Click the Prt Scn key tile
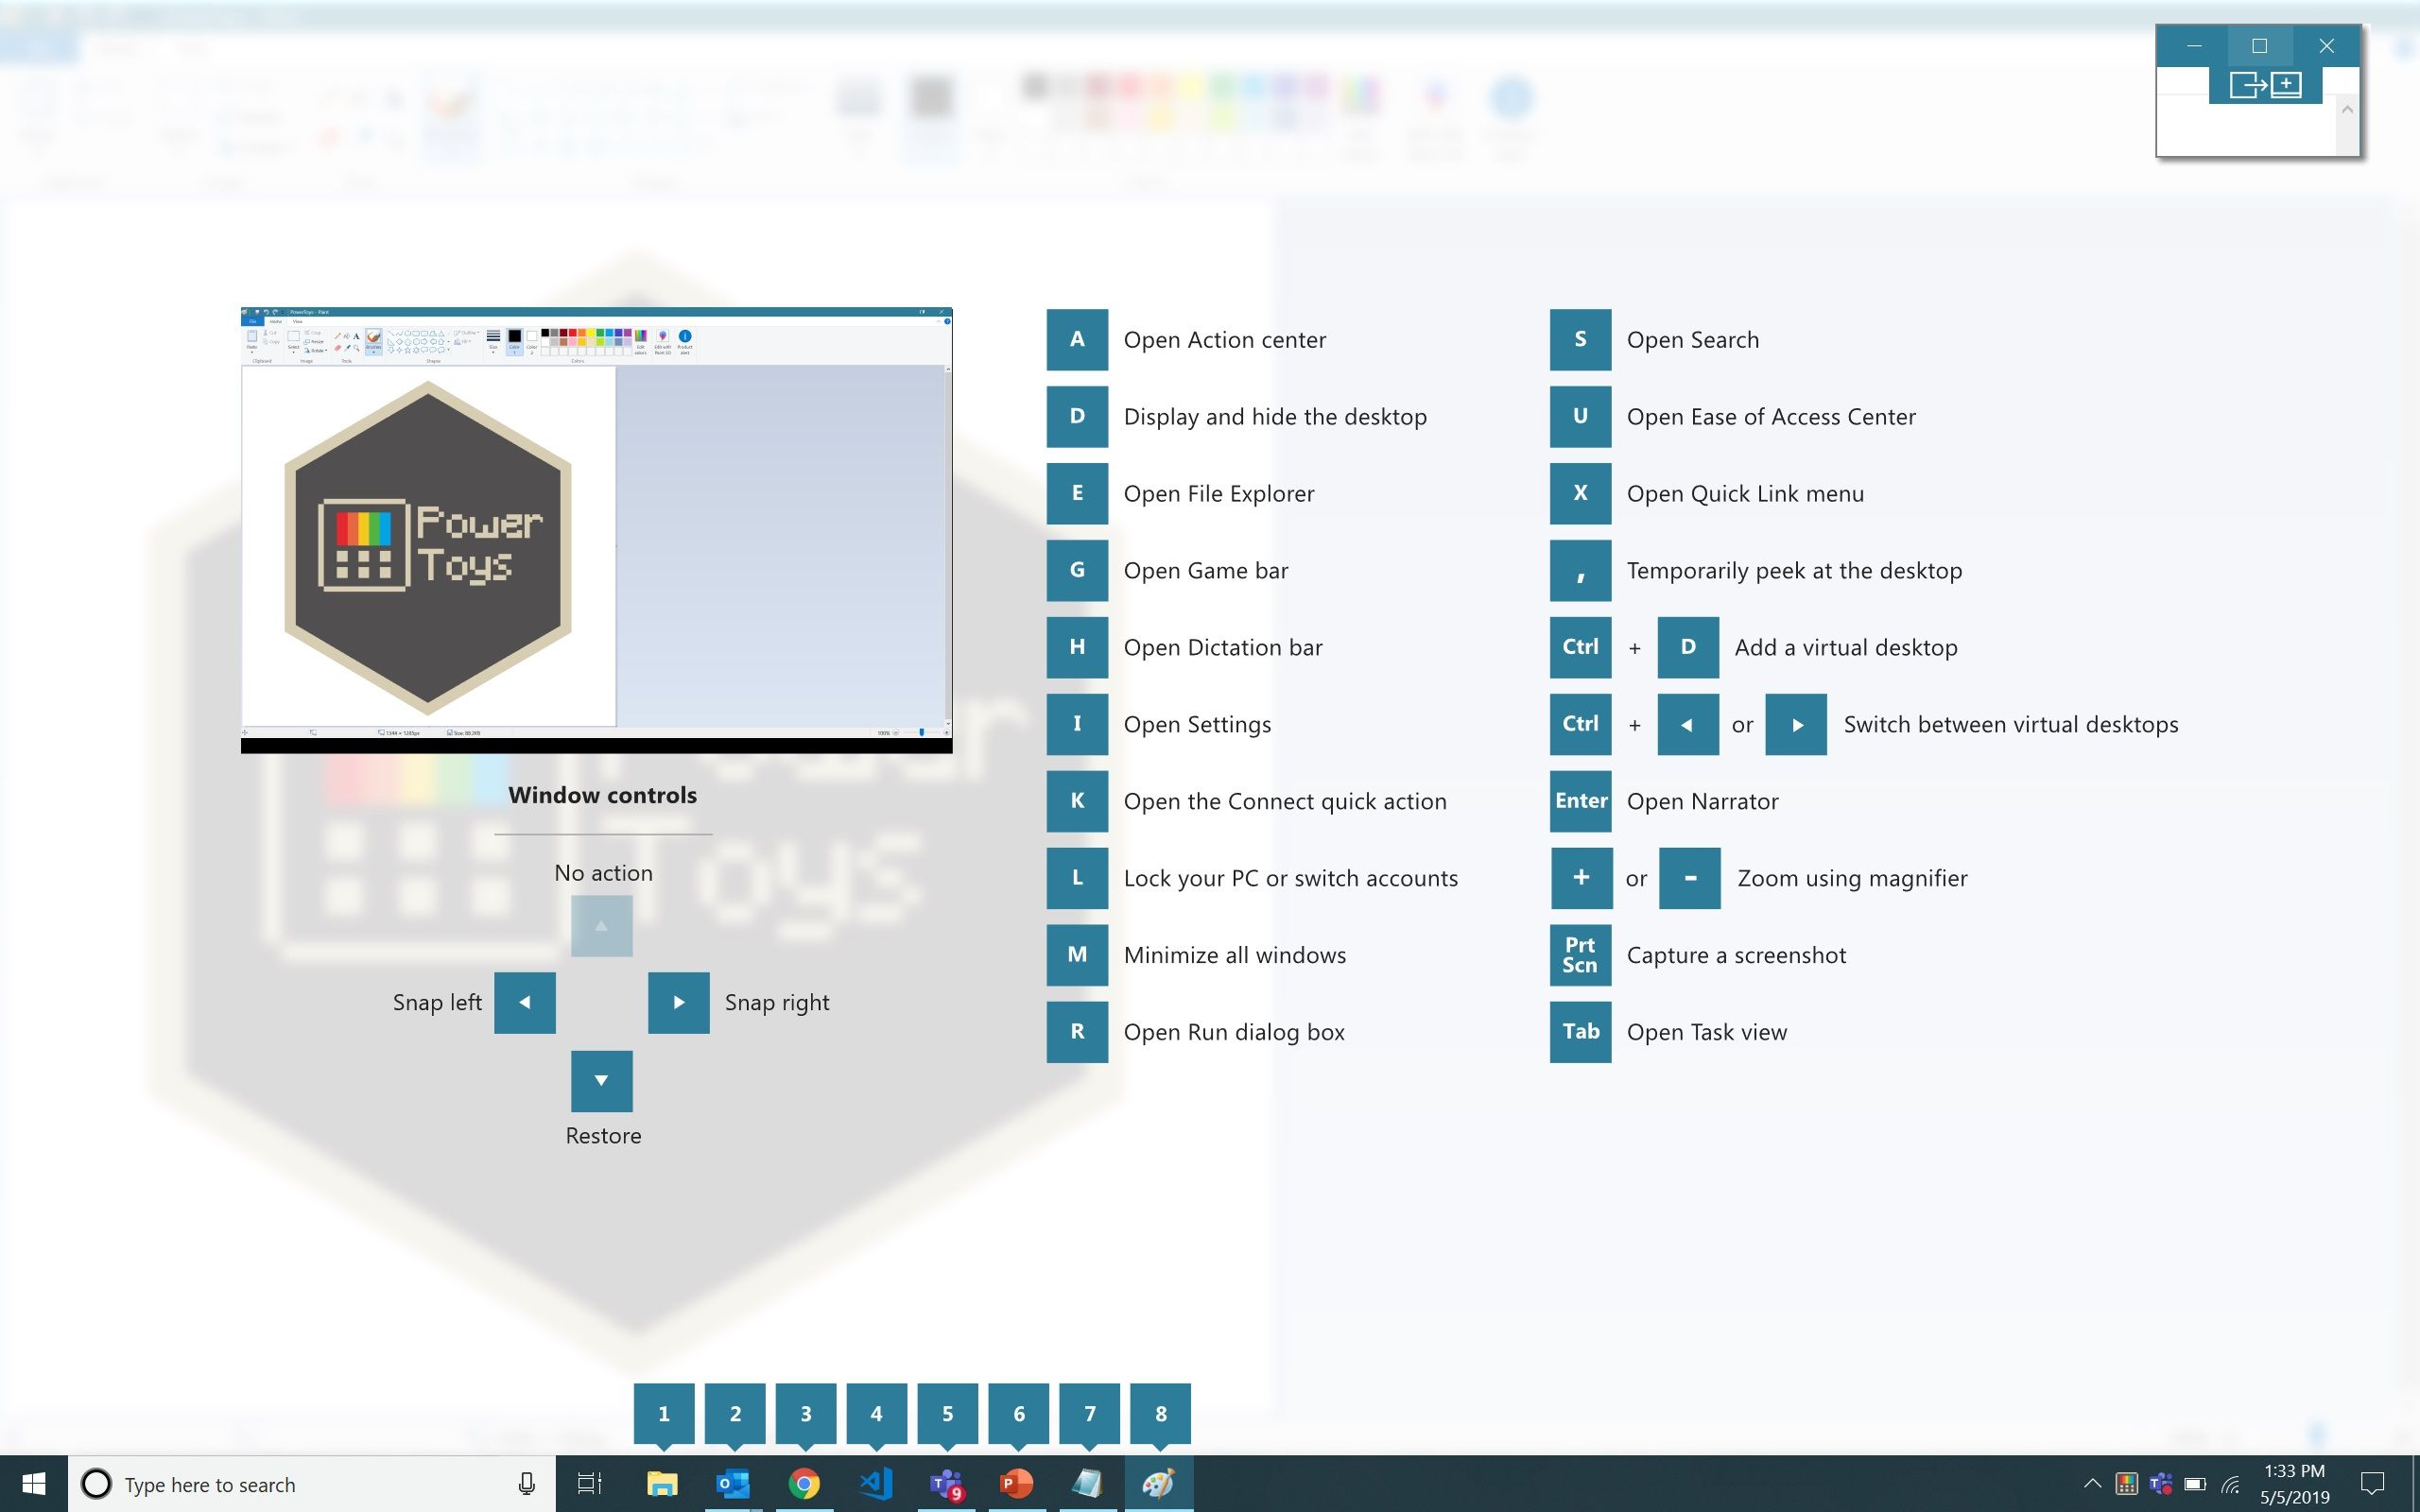This screenshot has width=2420, height=1512. pos(1580,955)
